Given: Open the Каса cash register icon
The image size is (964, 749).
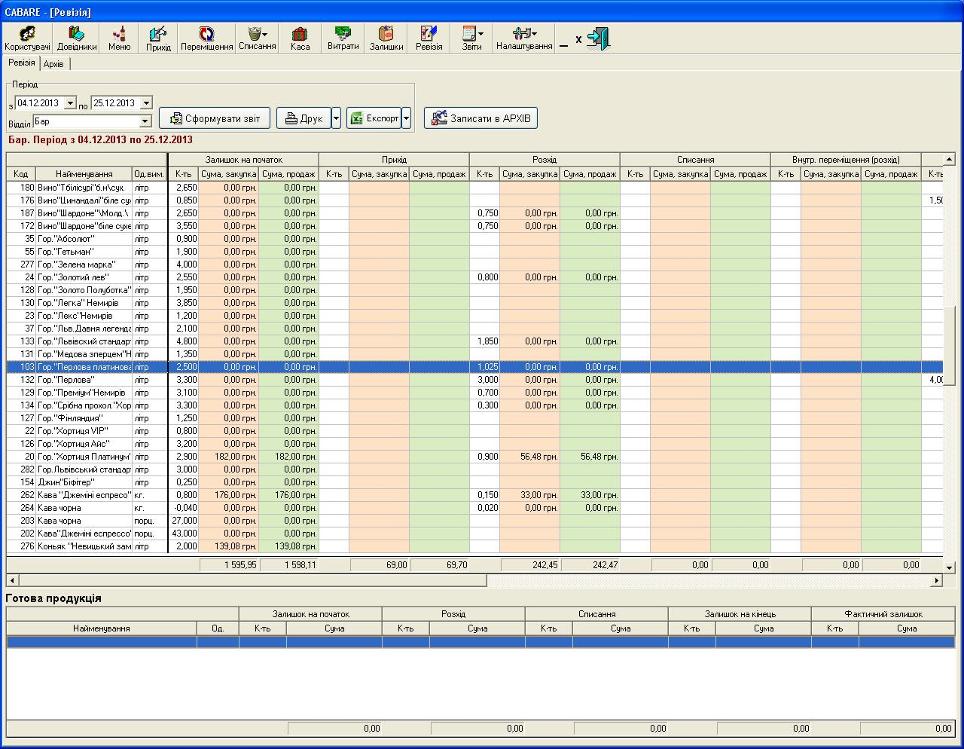Looking at the screenshot, I should 300,38.
